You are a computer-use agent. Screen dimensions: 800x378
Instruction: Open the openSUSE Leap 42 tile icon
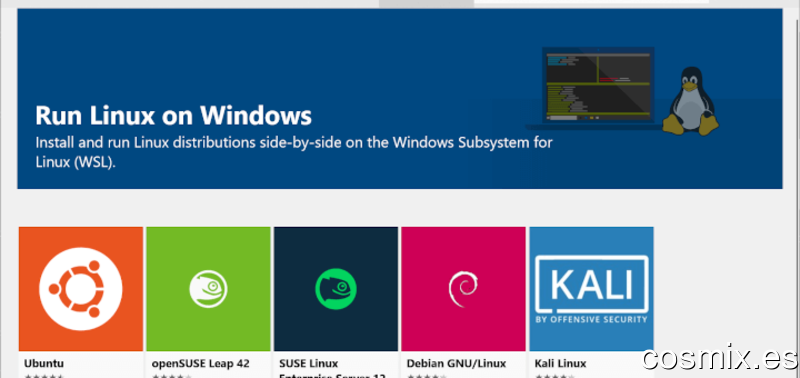tap(208, 289)
